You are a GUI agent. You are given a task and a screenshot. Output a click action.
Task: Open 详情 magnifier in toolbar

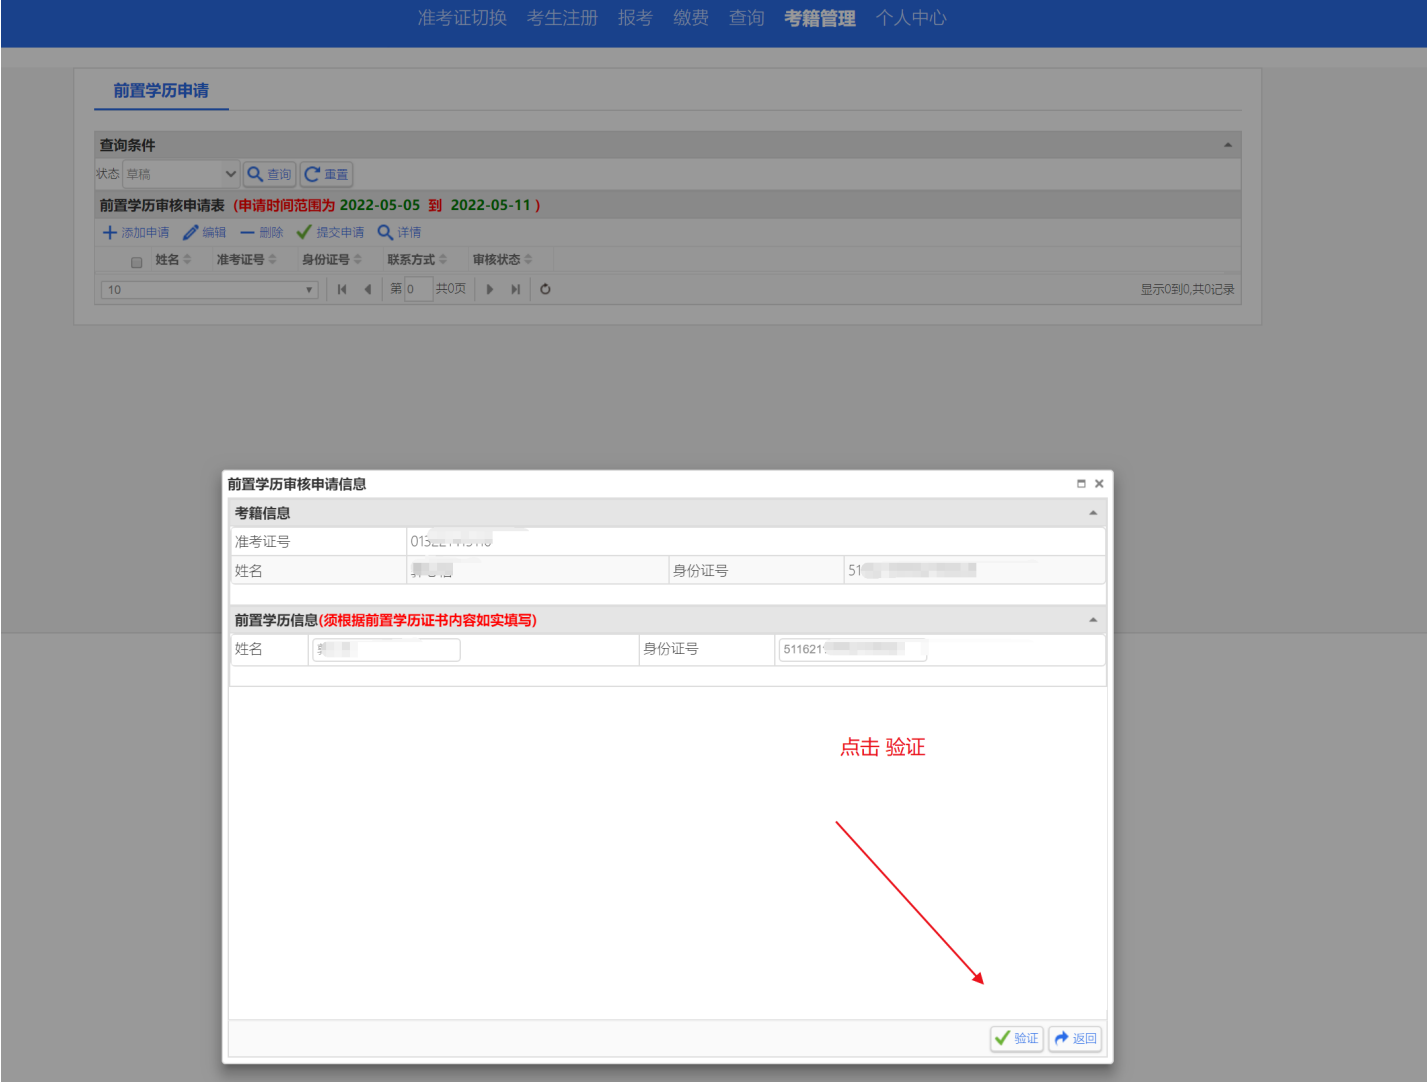click(x=385, y=232)
